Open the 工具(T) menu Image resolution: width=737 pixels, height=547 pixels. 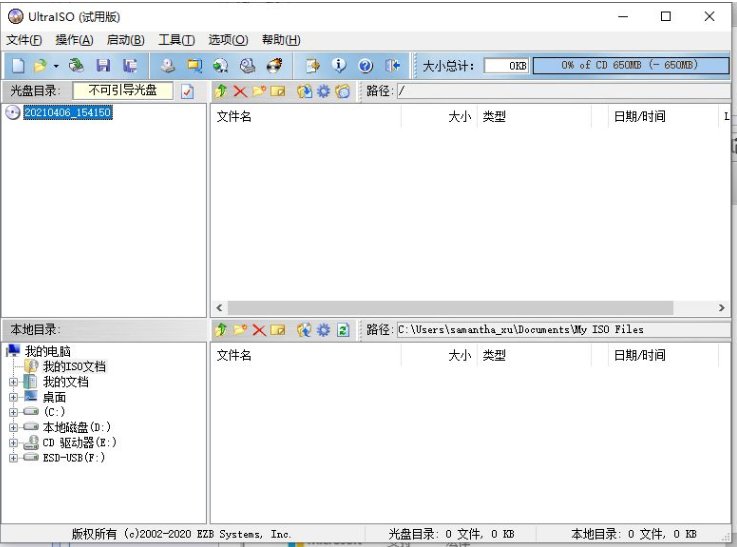coord(176,40)
